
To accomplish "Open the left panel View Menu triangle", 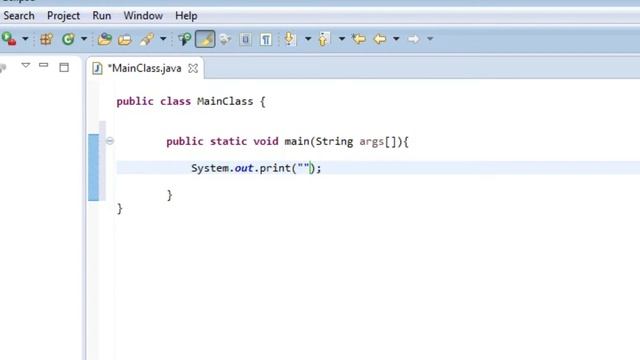I will (x=26, y=65).
